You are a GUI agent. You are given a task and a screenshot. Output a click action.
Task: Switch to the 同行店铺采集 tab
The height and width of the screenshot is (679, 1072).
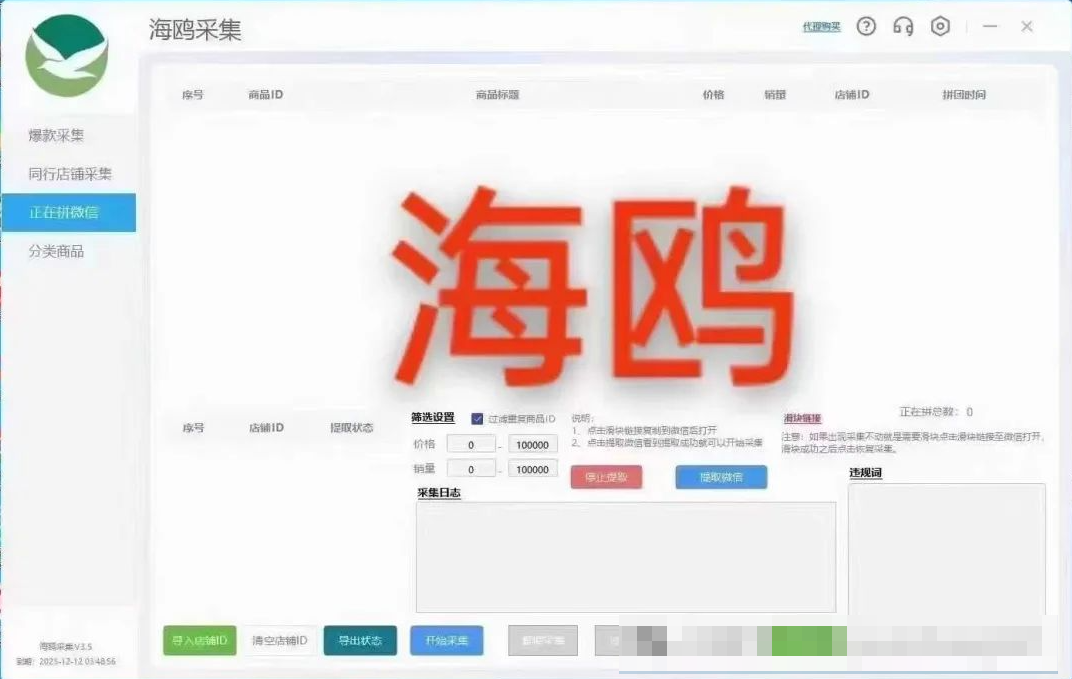tap(70, 174)
